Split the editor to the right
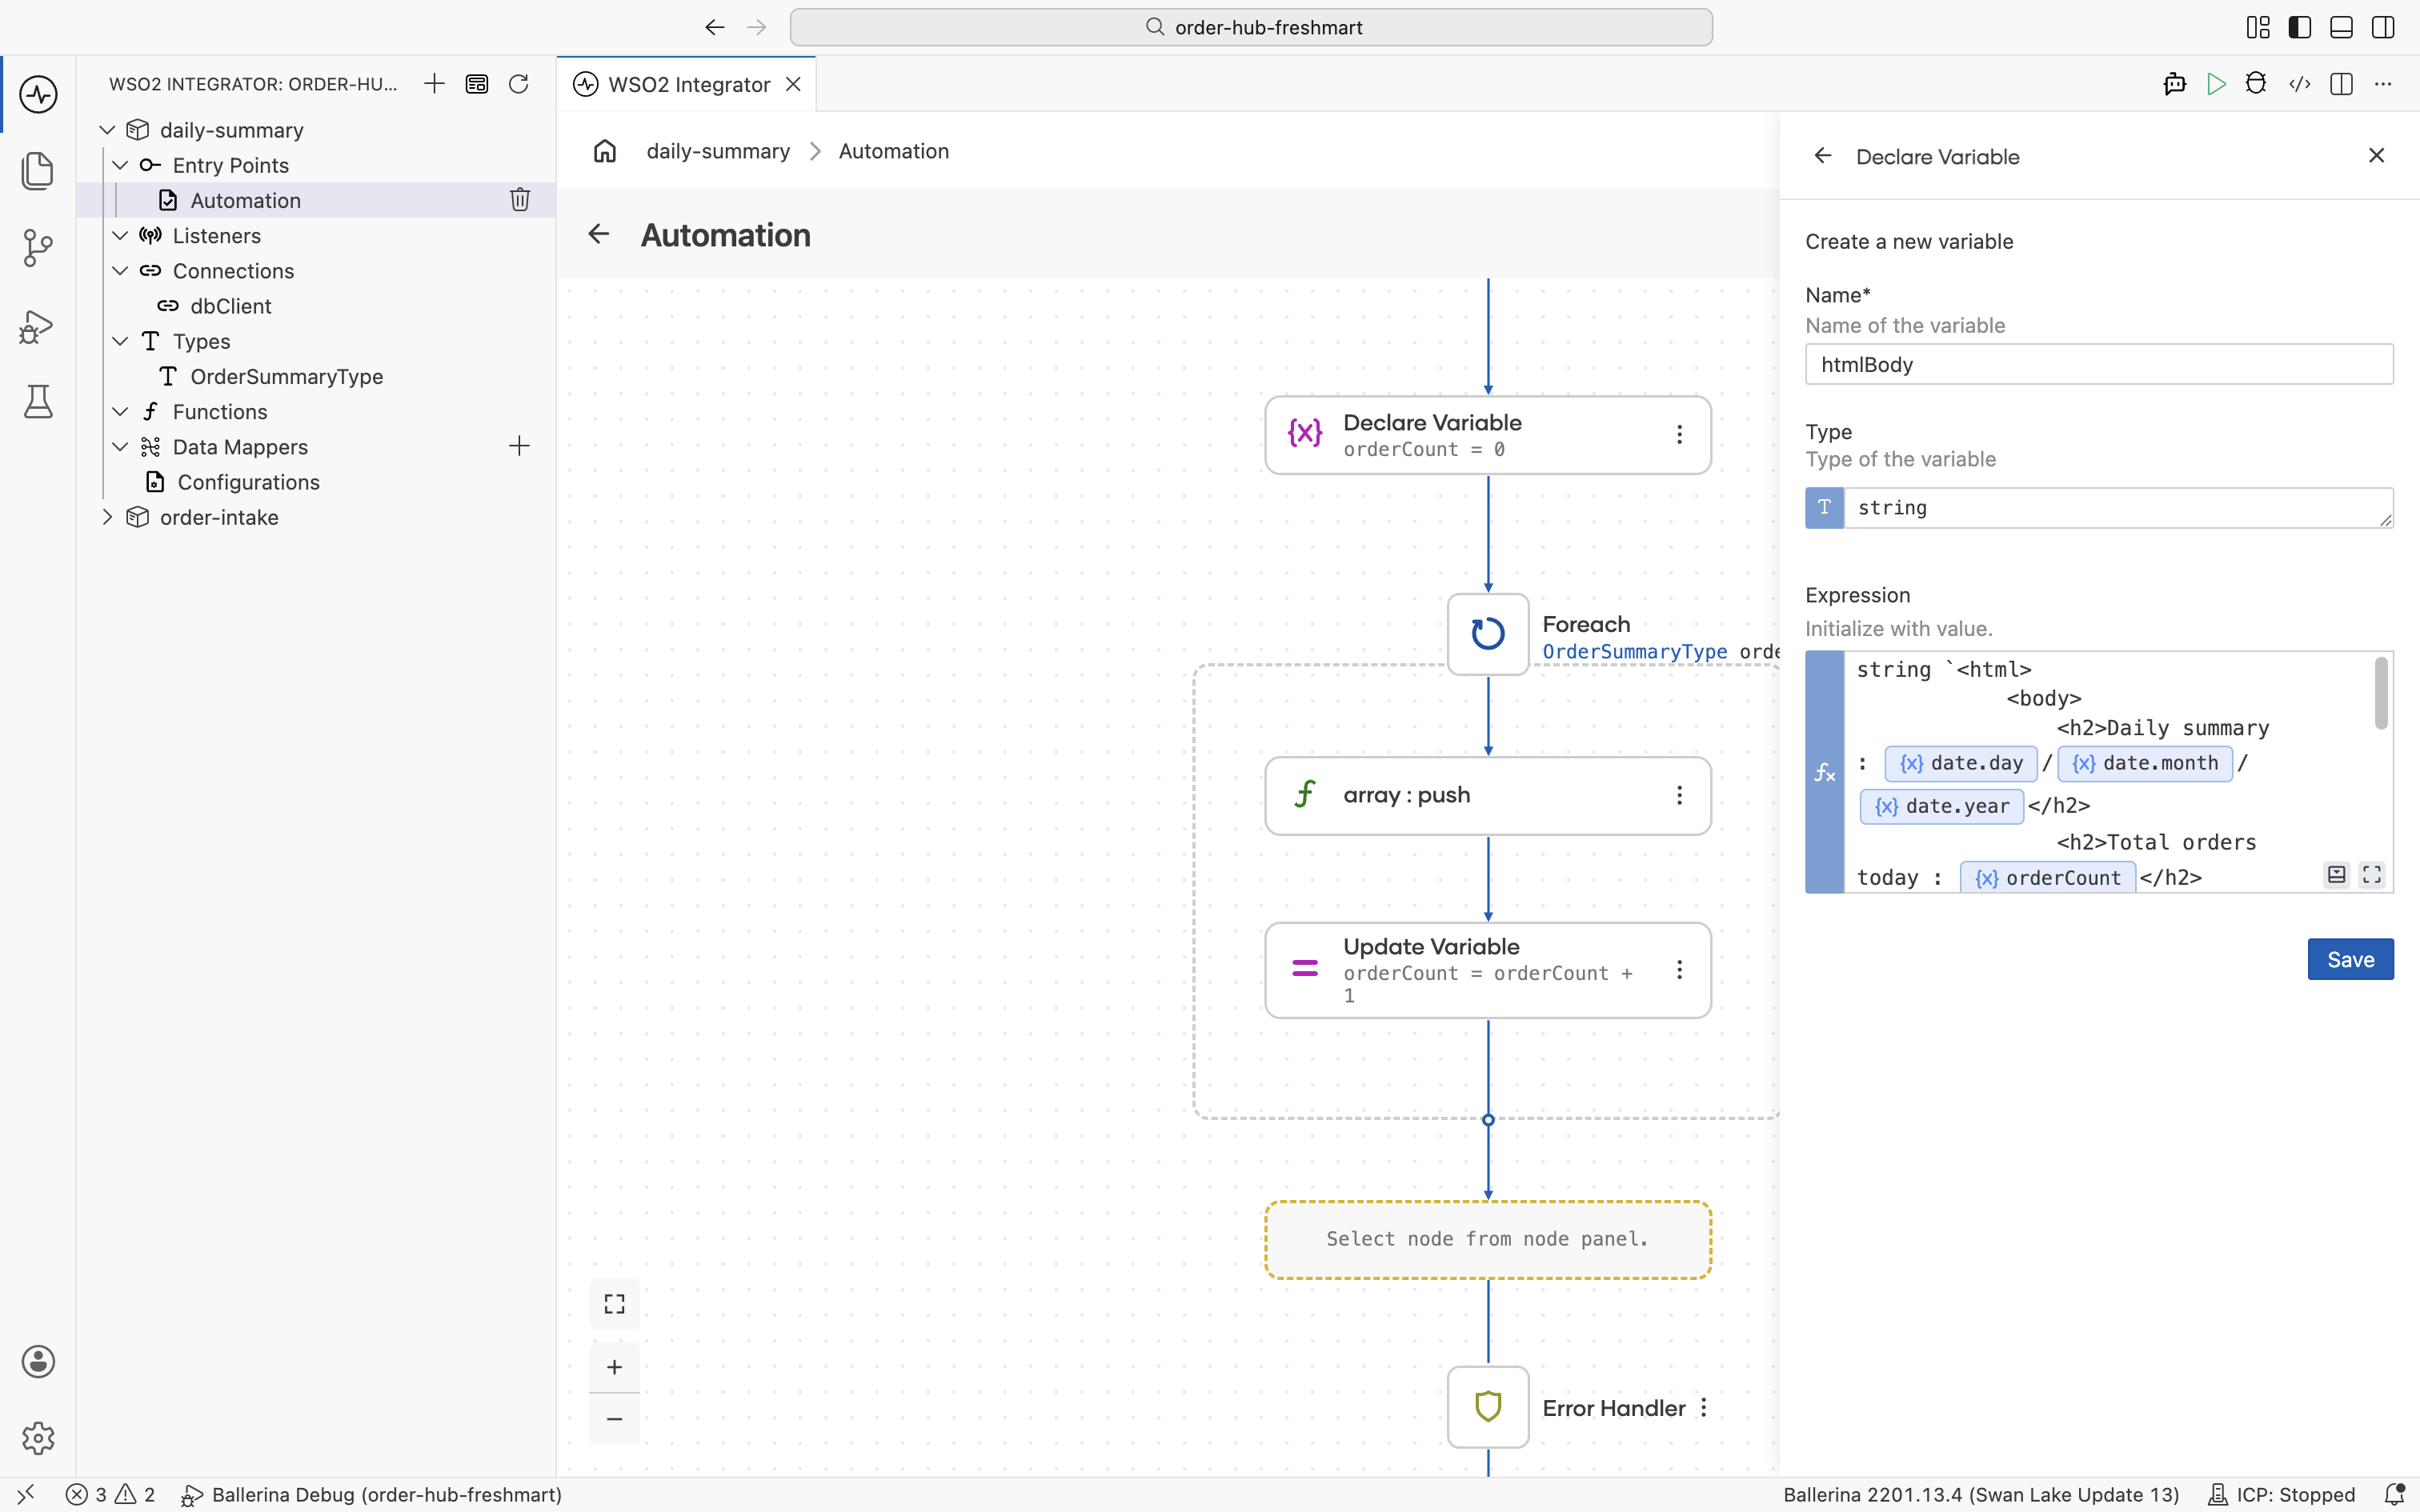This screenshot has height=1512, width=2420. (x=2341, y=84)
